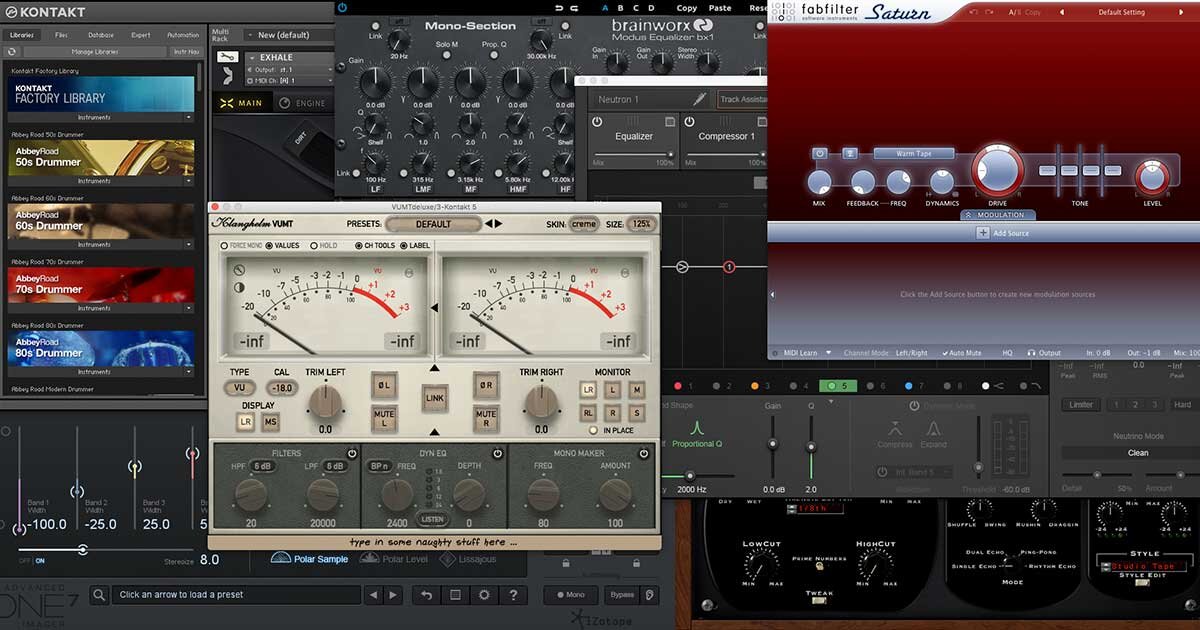
Task: Expand the 50s Drummer Instruments arrow
Action: point(187,182)
